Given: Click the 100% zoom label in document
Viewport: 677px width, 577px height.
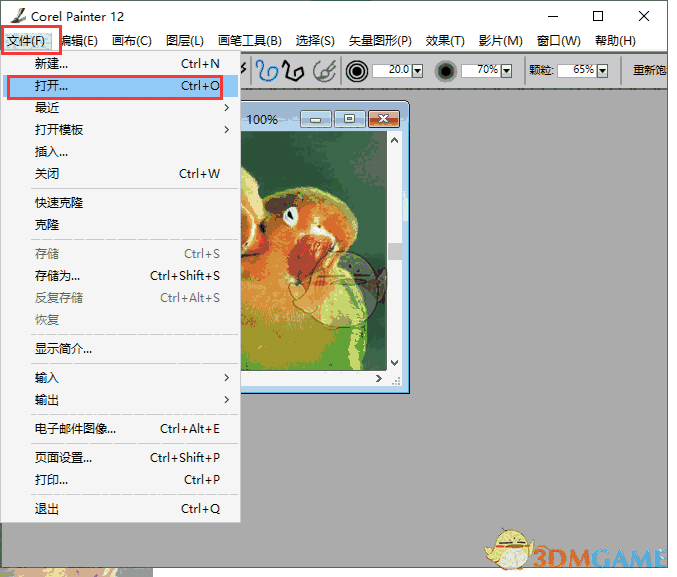Looking at the screenshot, I should [x=262, y=120].
